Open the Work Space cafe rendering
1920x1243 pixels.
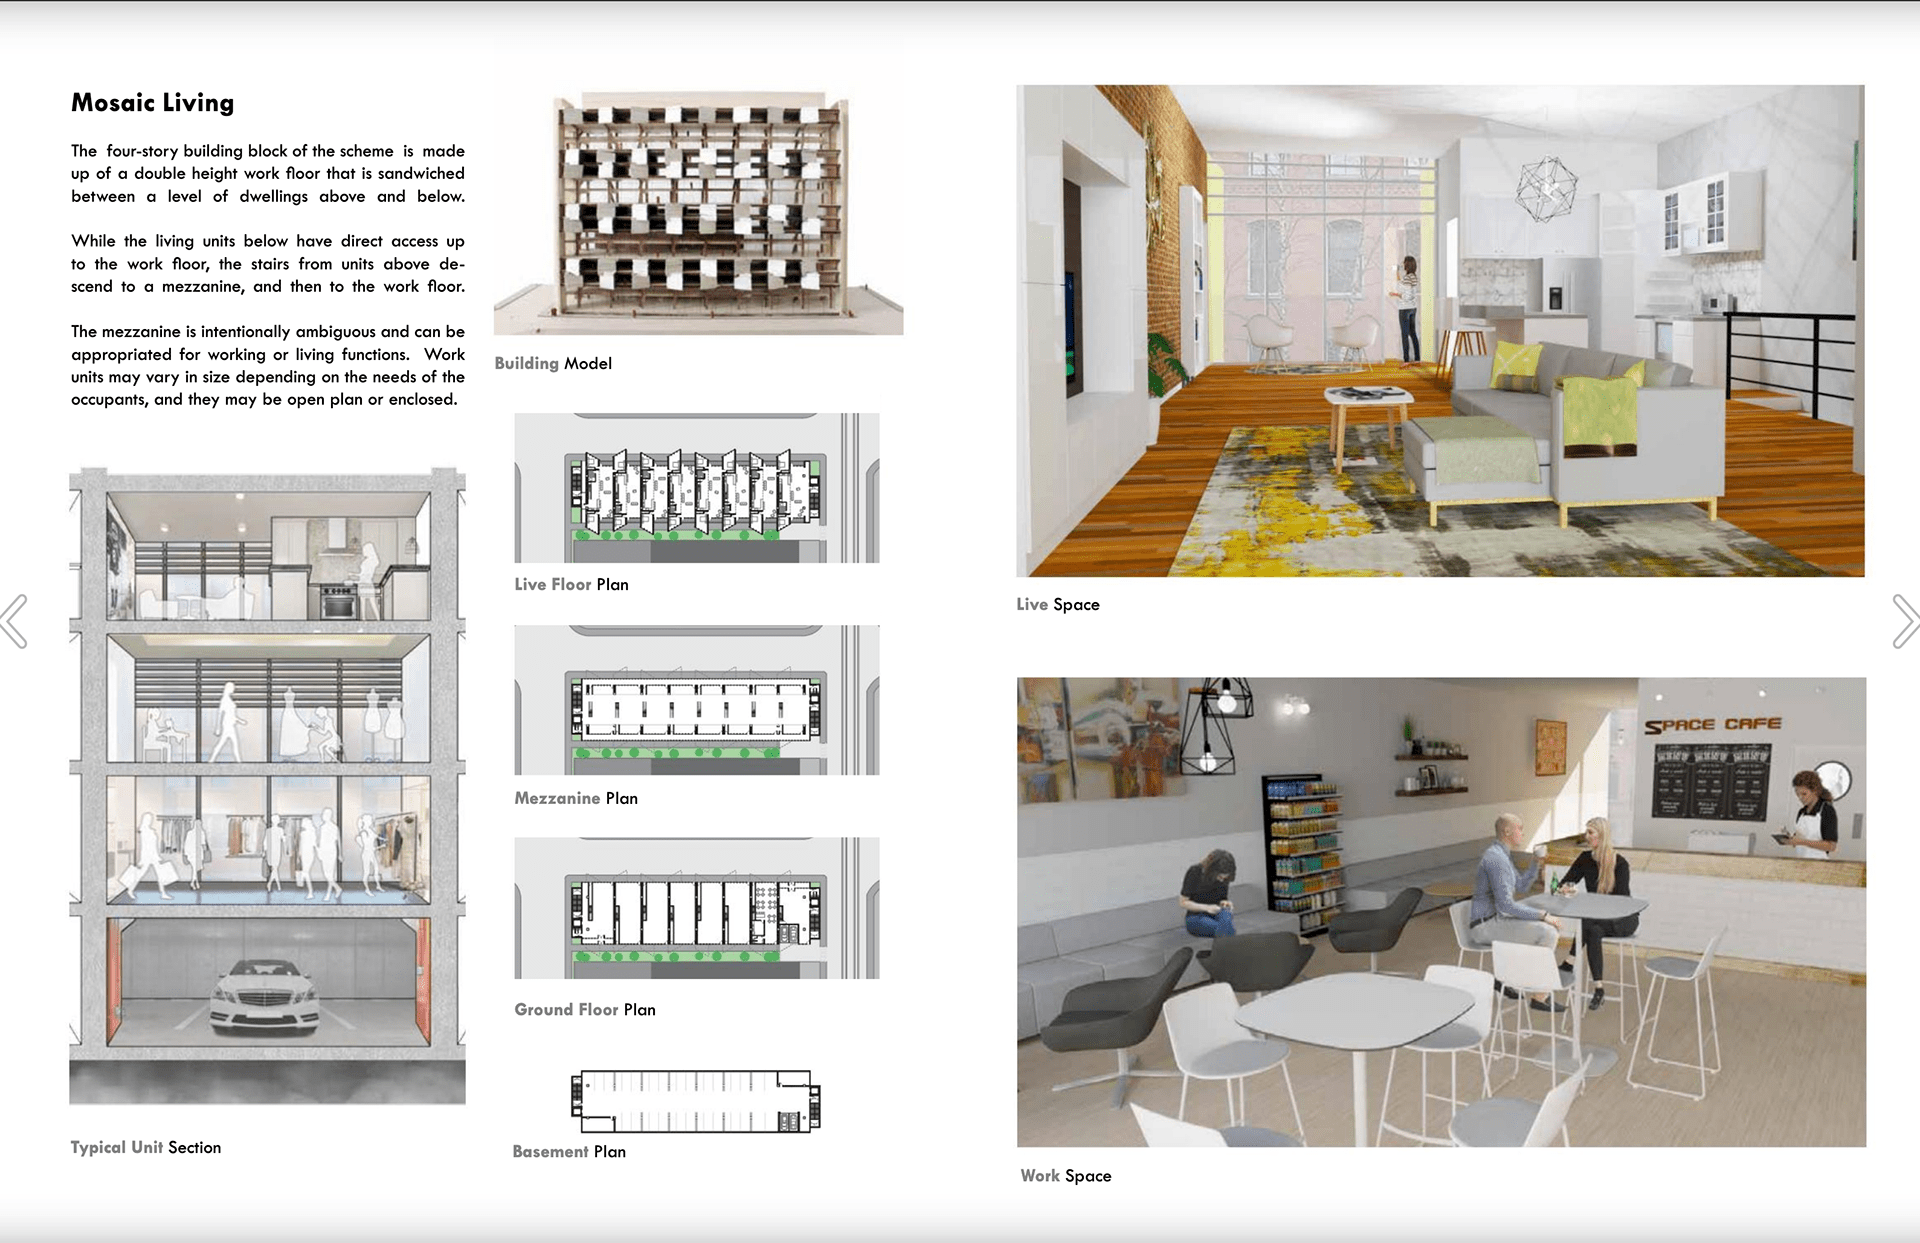click(x=1441, y=912)
